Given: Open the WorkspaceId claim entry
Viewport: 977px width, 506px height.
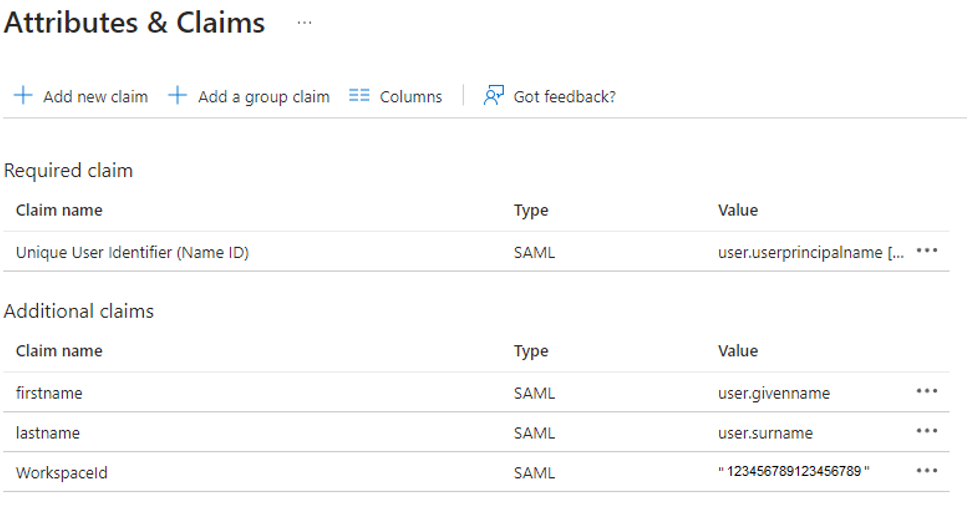Looking at the screenshot, I should pyautogui.click(x=62, y=473).
